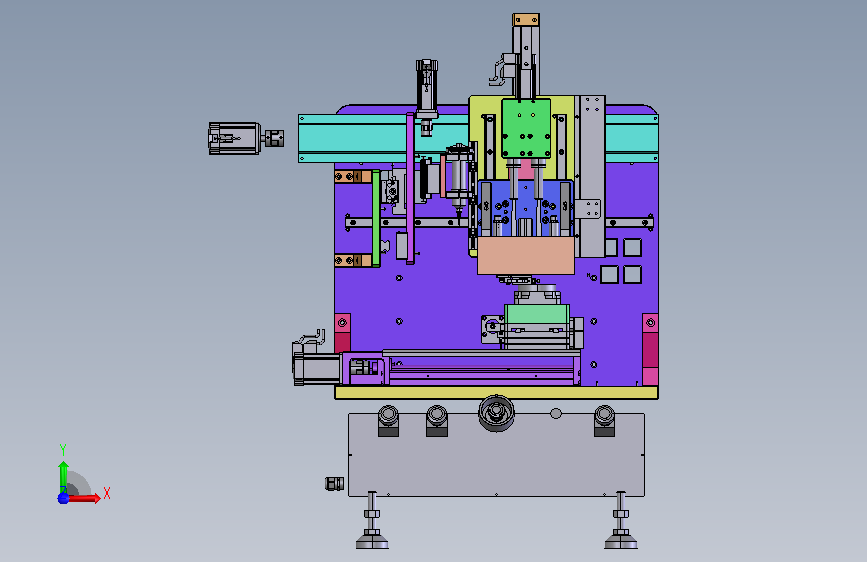Click the blue Z axis ball of the triad

coord(63,498)
